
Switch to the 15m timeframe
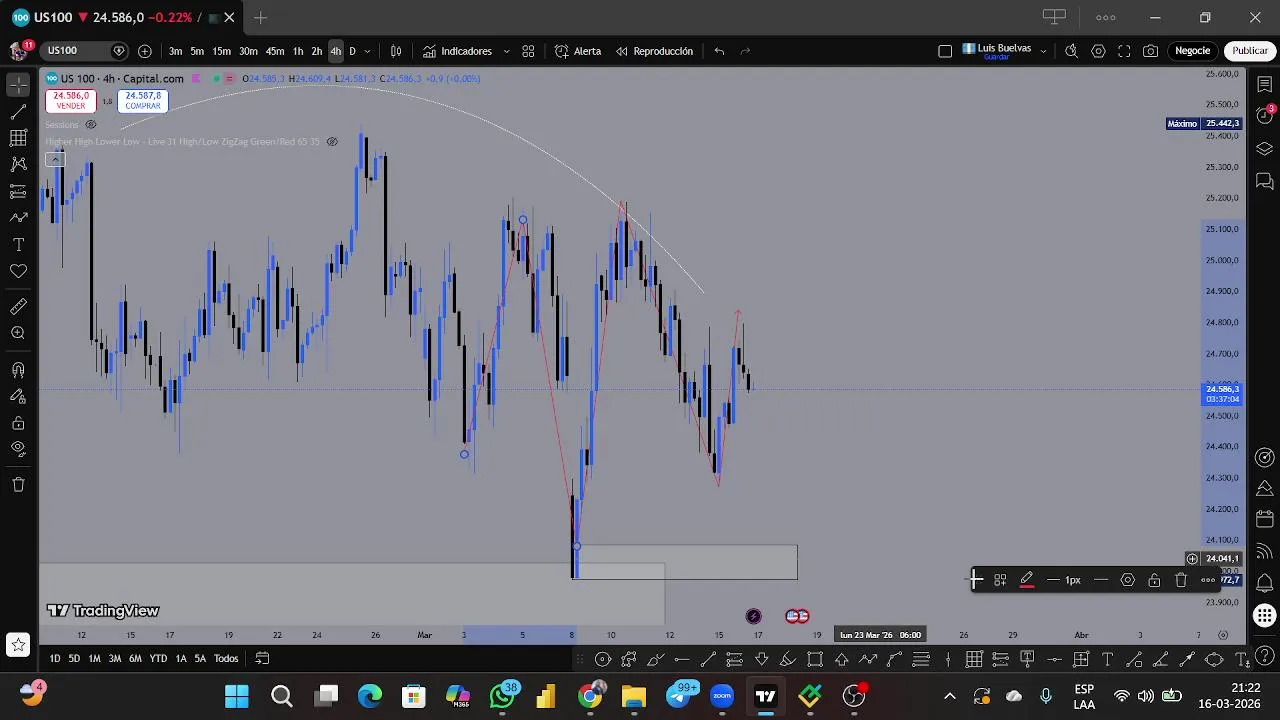[221, 51]
